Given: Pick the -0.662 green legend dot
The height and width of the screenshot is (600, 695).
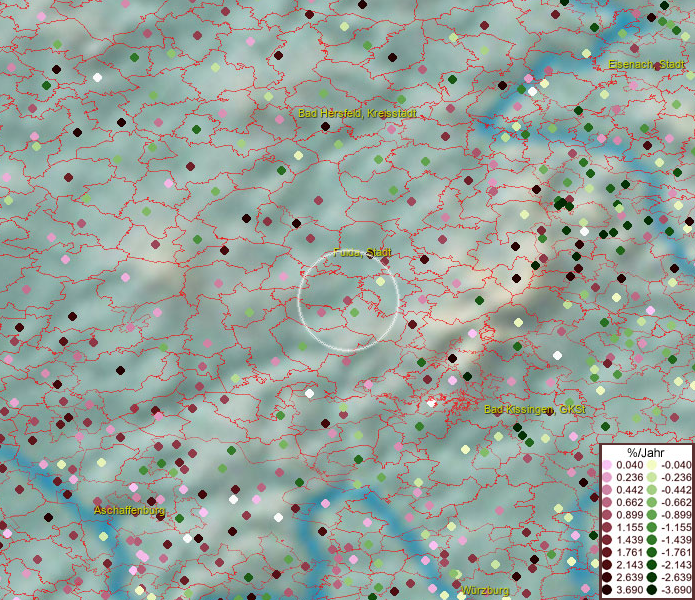Looking at the screenshot, I should pos(652,503).
